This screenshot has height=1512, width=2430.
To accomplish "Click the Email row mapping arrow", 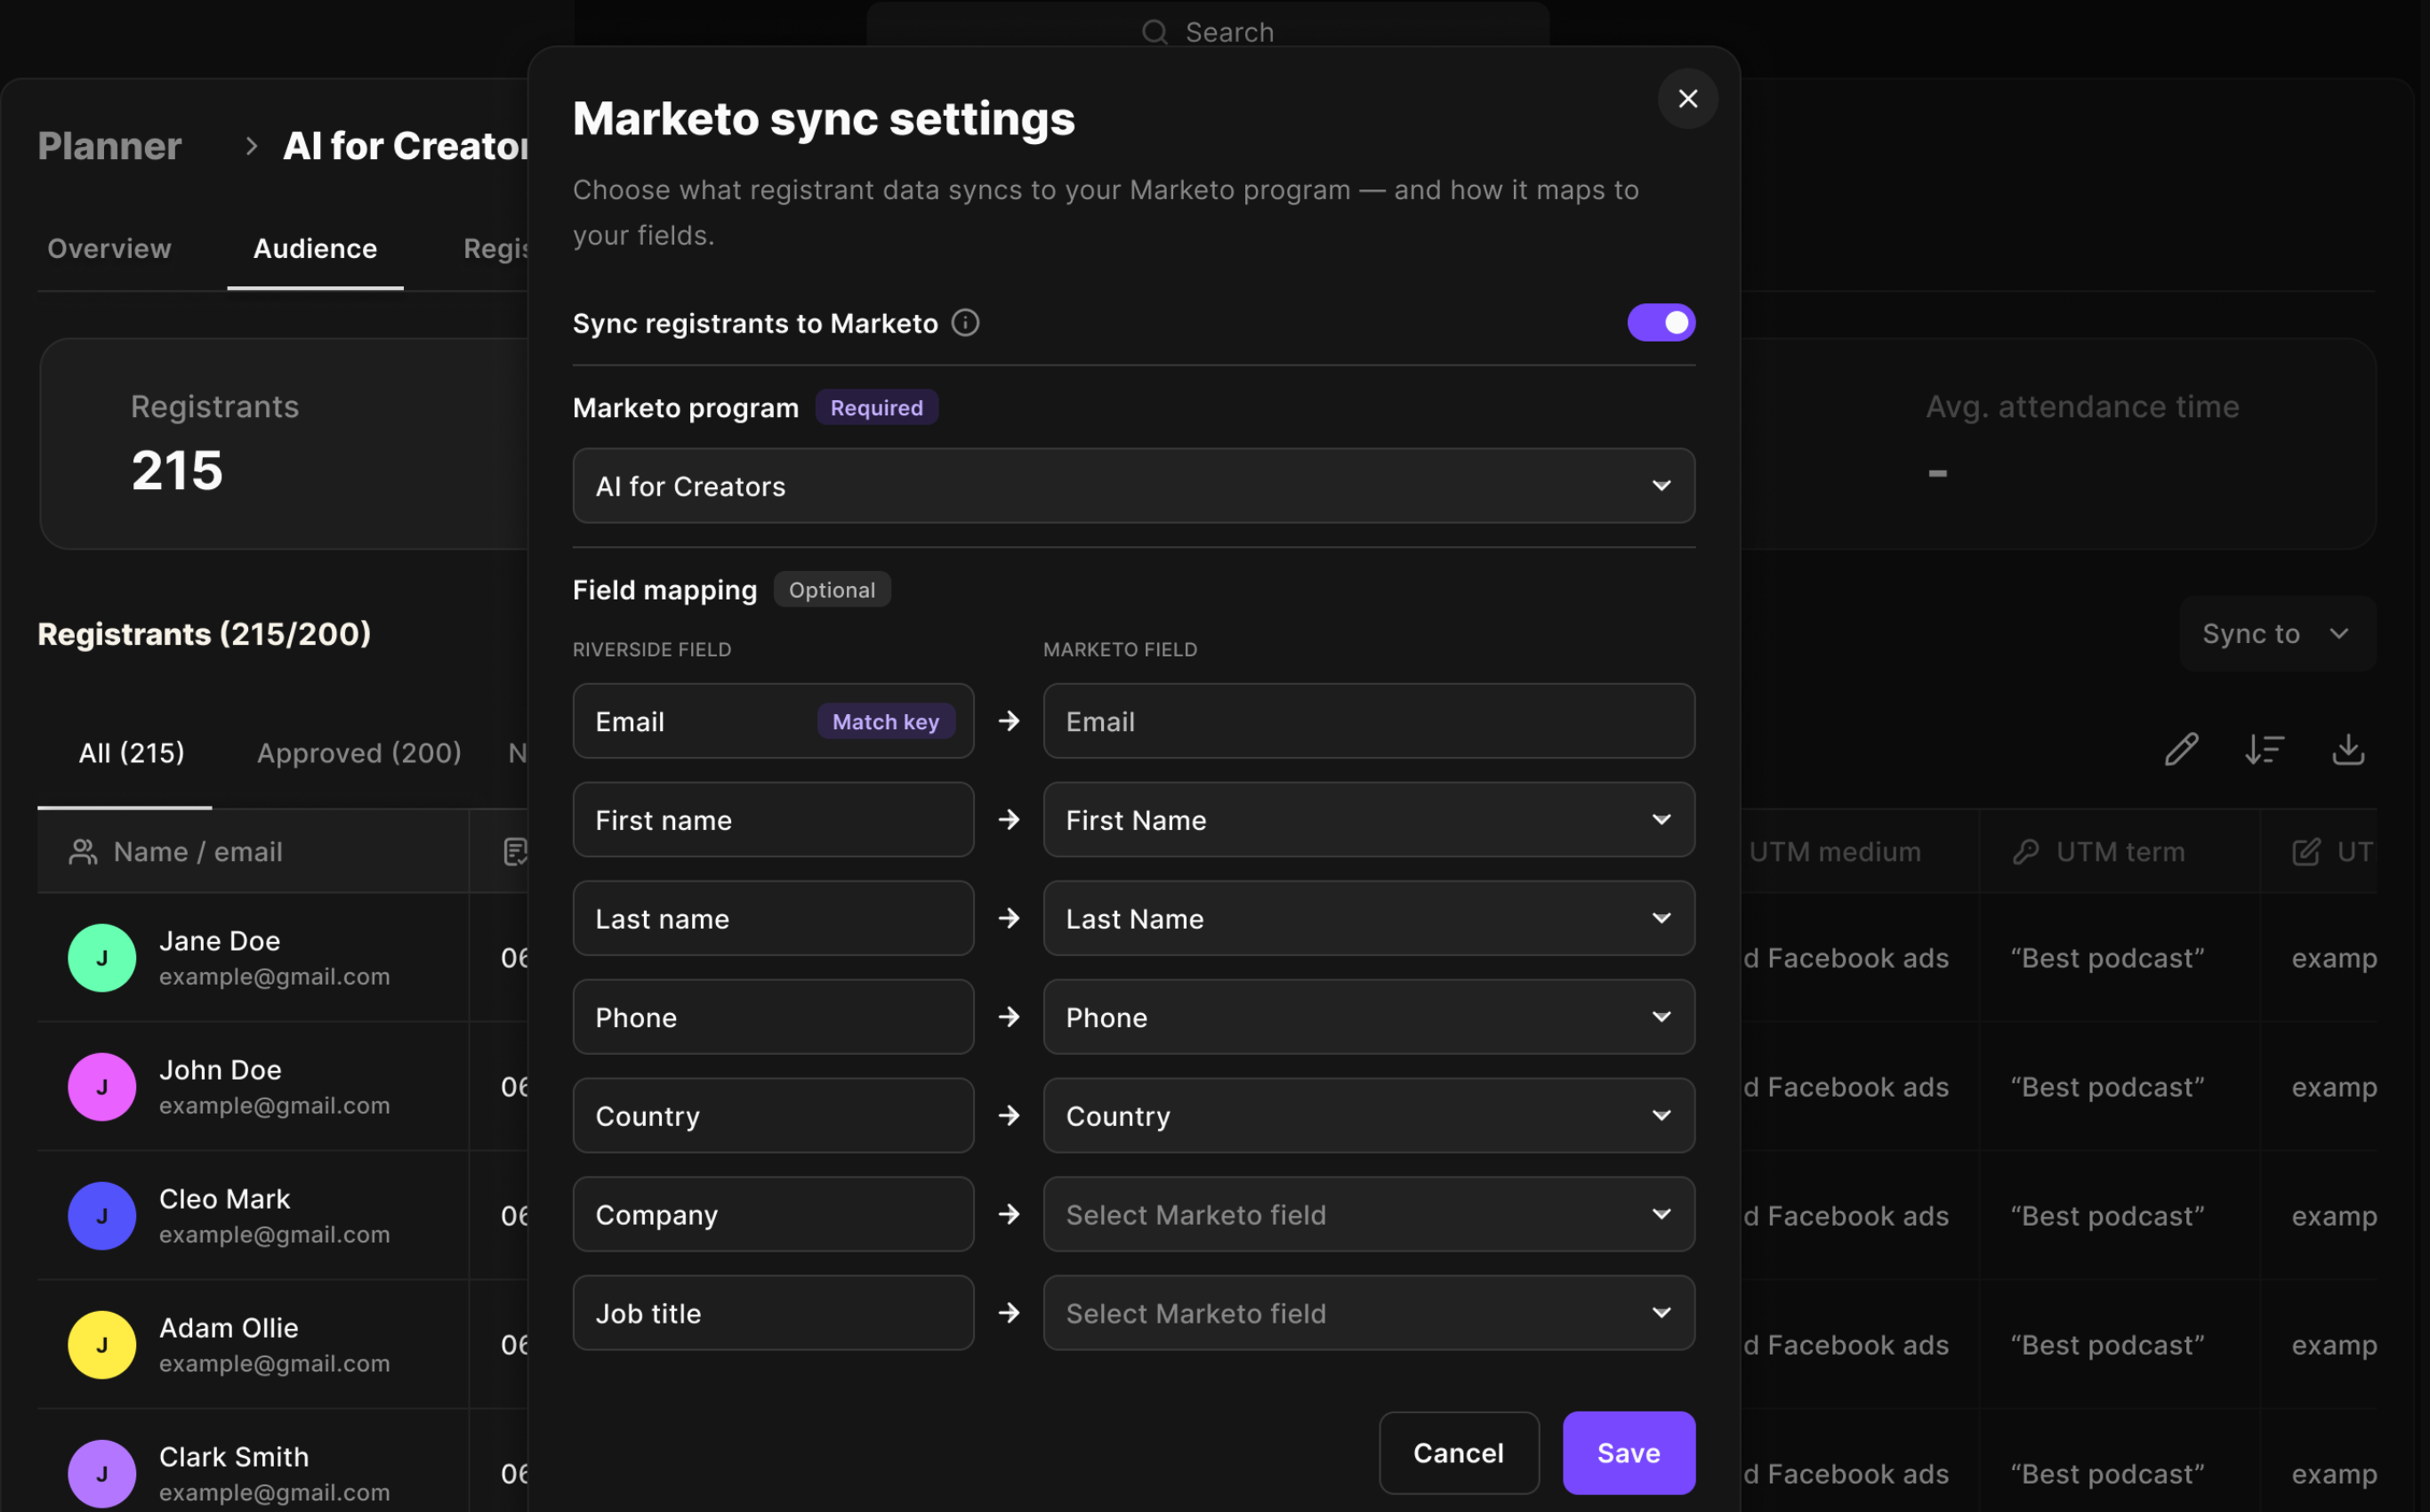I will pyautogui.click(x=1008, y=721).
